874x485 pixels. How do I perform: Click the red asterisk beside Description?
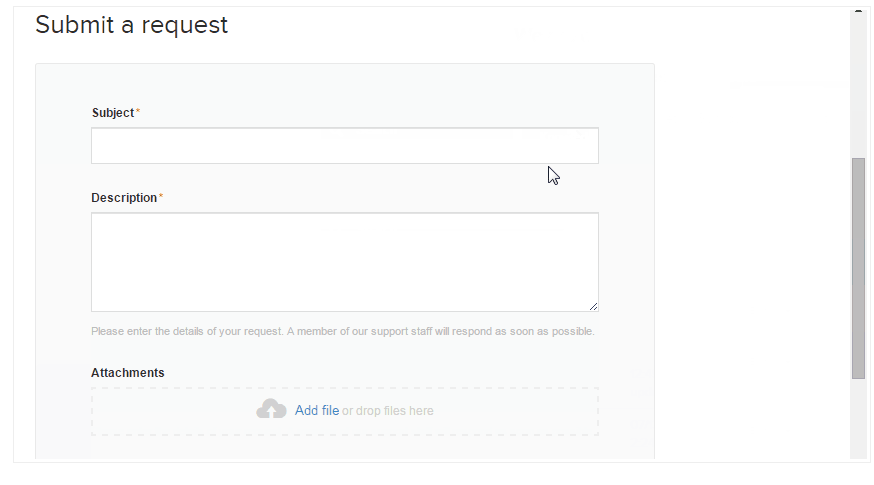coord(161,196)
